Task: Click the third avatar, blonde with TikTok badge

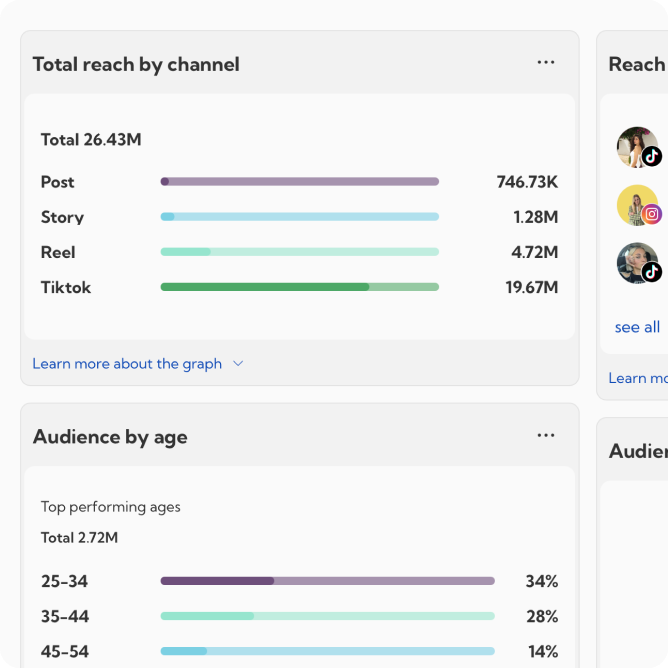Action: [x=638, y=263]
